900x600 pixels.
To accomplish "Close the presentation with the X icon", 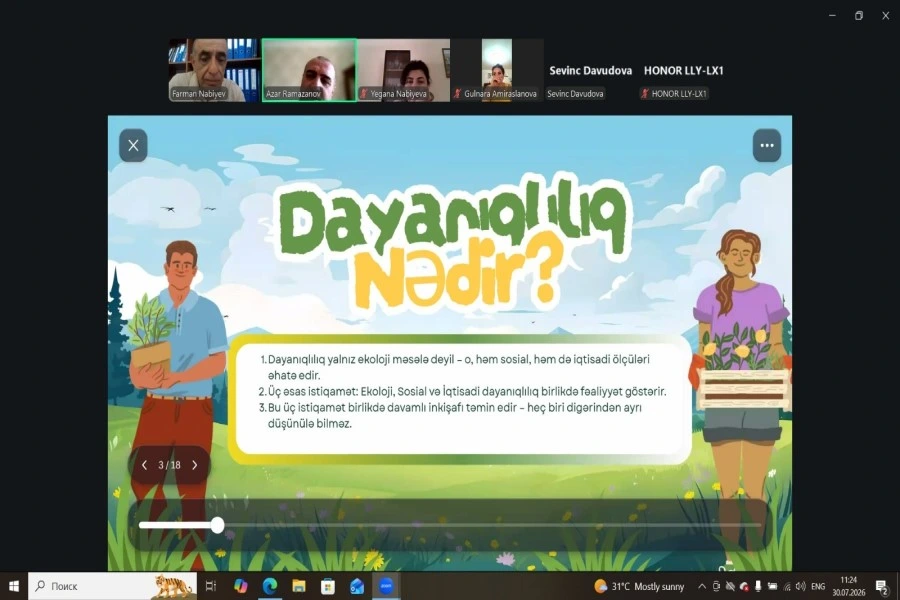I will [133, 145].
